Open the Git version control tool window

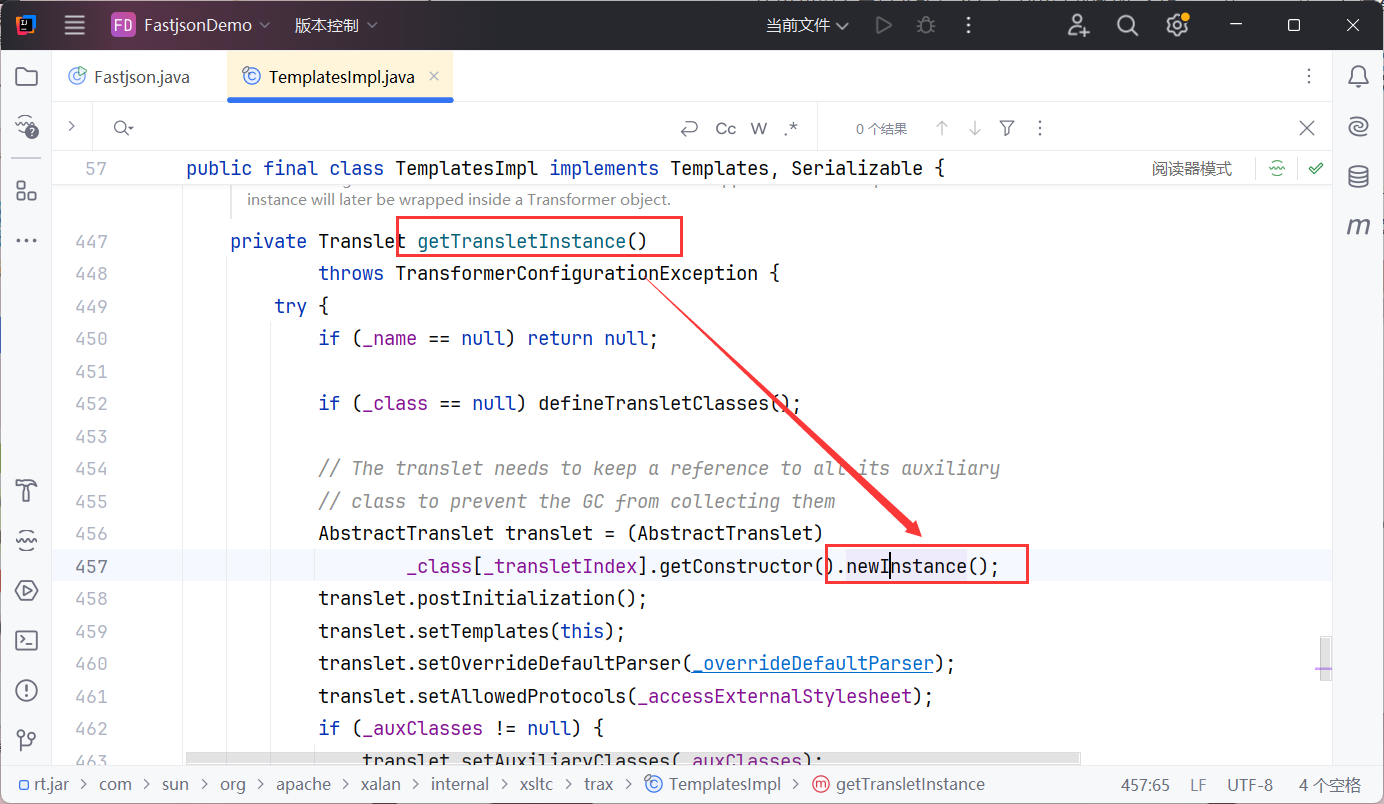click(x=27, y=740)
